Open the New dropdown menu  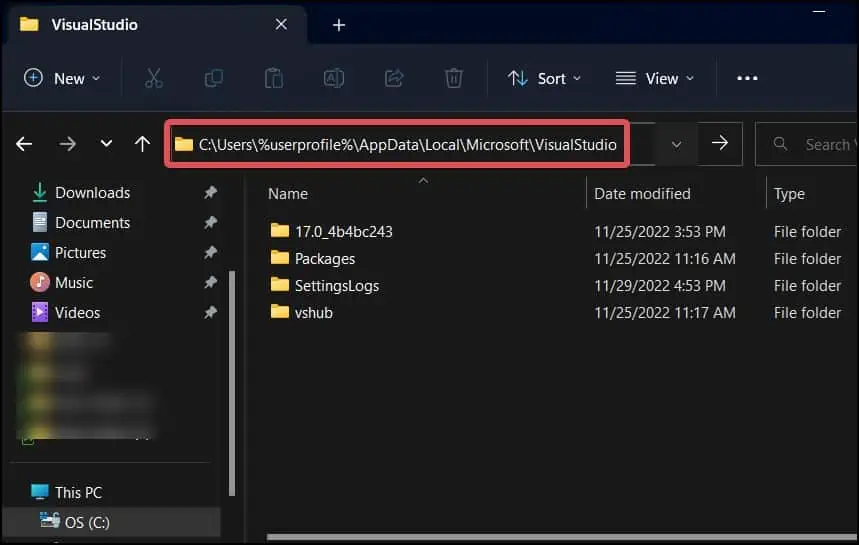tap(62, 78)
